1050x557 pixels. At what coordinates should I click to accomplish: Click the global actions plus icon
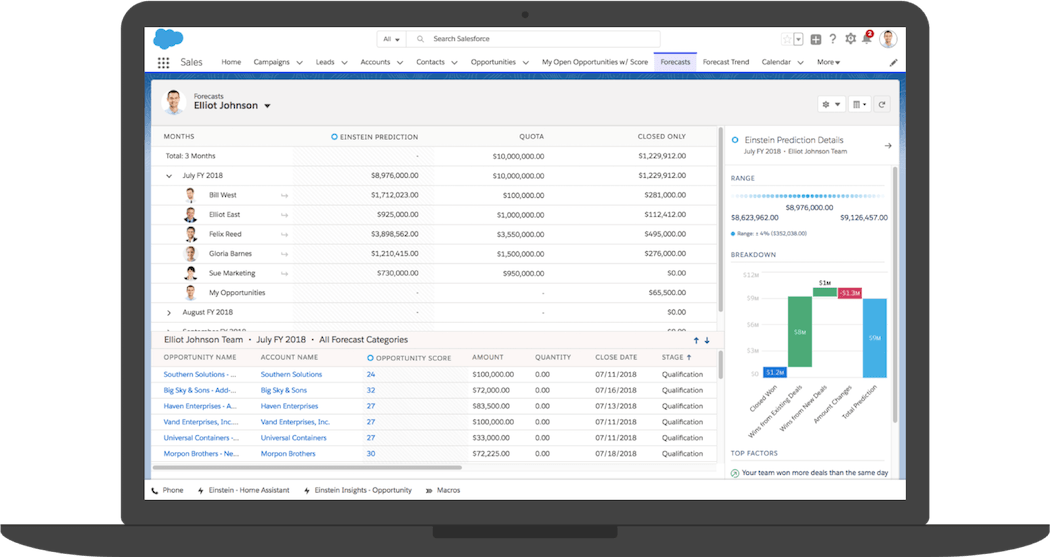(816, 39)
